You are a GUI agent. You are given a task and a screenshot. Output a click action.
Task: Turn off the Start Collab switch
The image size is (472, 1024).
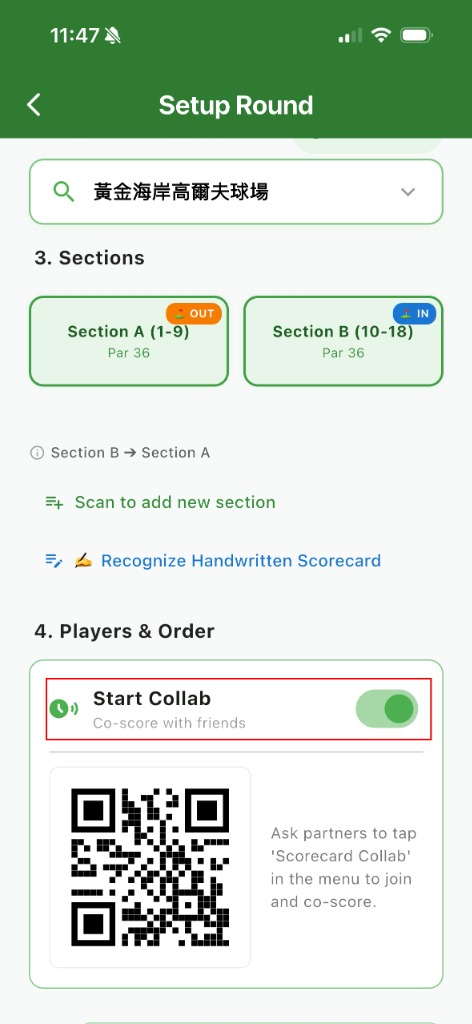[x=386, y=709]
